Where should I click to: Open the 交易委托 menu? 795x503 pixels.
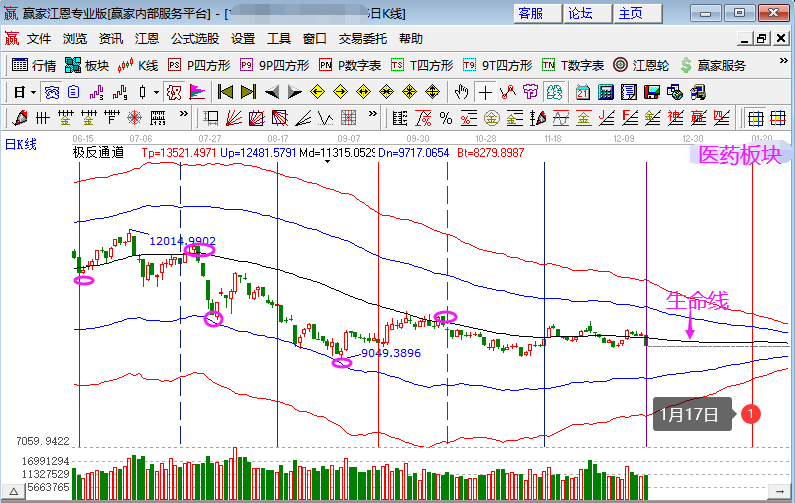tap(363, 39)
